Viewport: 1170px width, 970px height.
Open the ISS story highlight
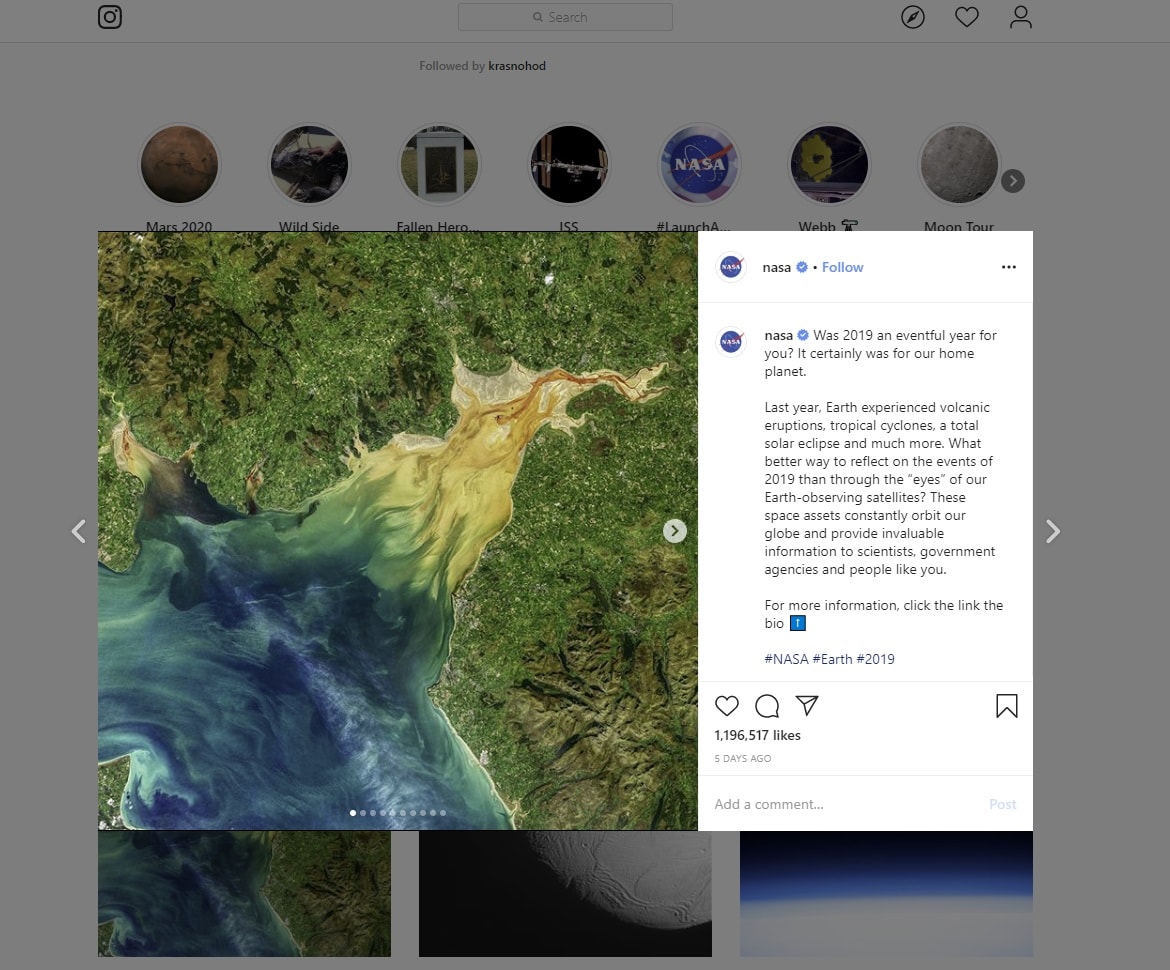pos(569,165)
